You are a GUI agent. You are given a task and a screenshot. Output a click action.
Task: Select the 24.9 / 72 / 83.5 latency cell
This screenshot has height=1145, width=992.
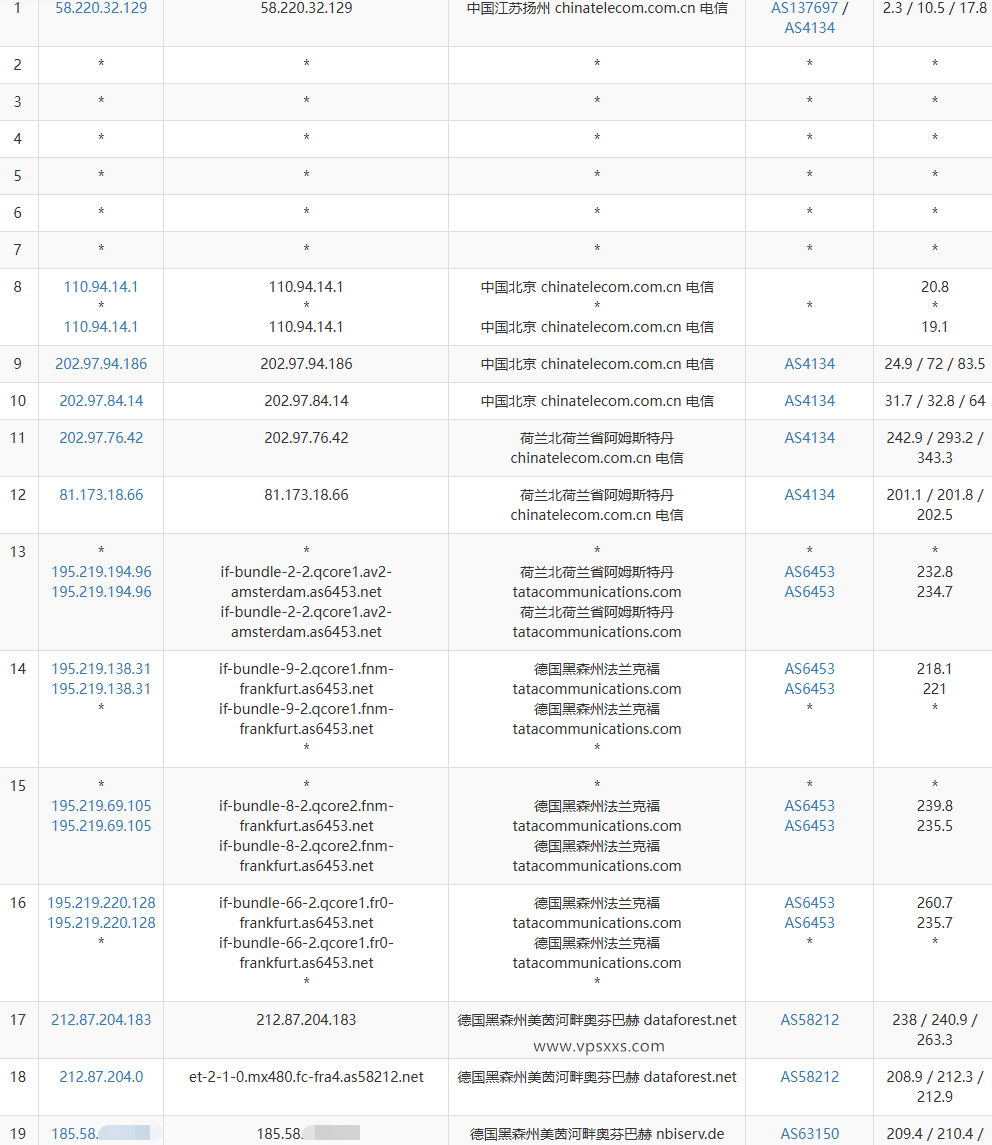point(934,364)
